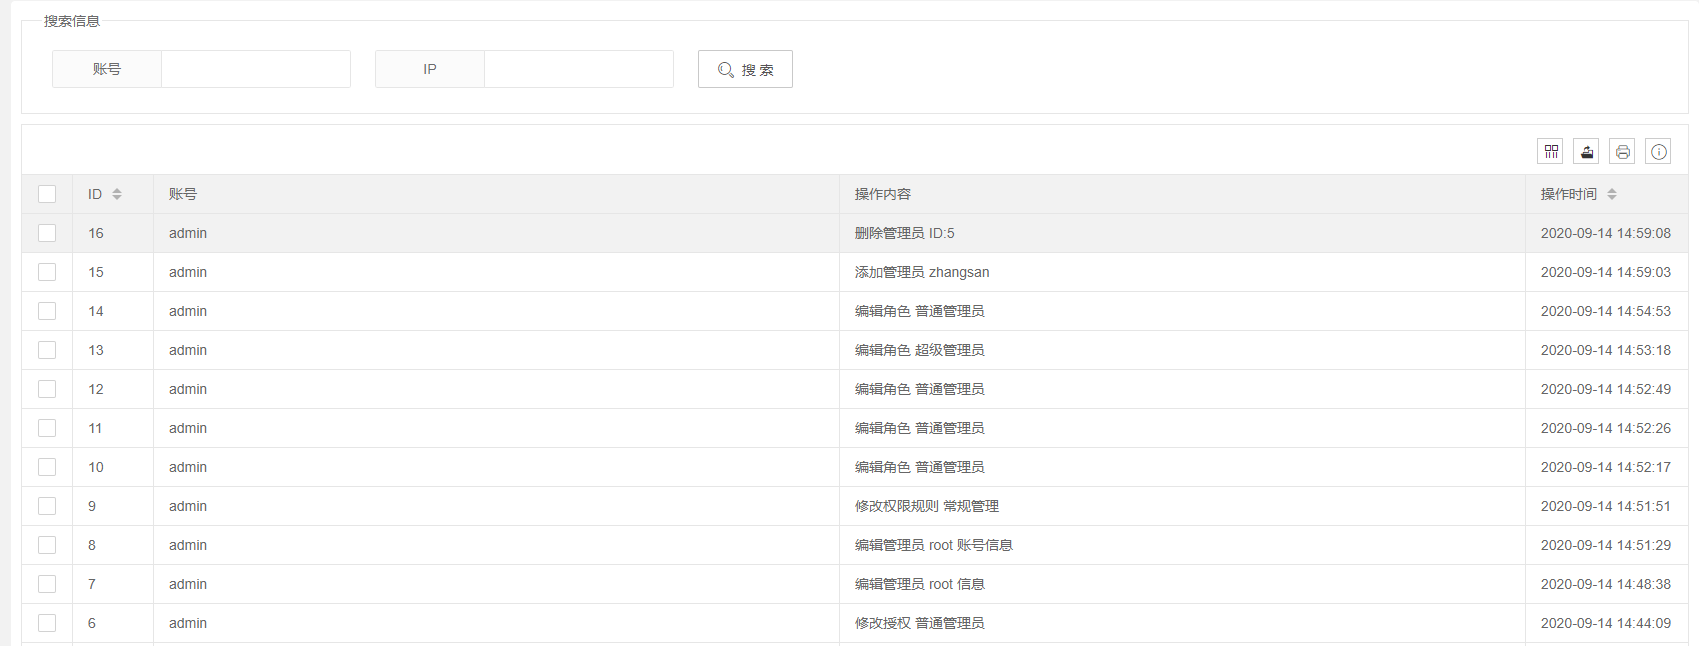The height and width of the screenshot is (646, 1699).
Task: Focus the 账号 search input
Action: [256, 69]
